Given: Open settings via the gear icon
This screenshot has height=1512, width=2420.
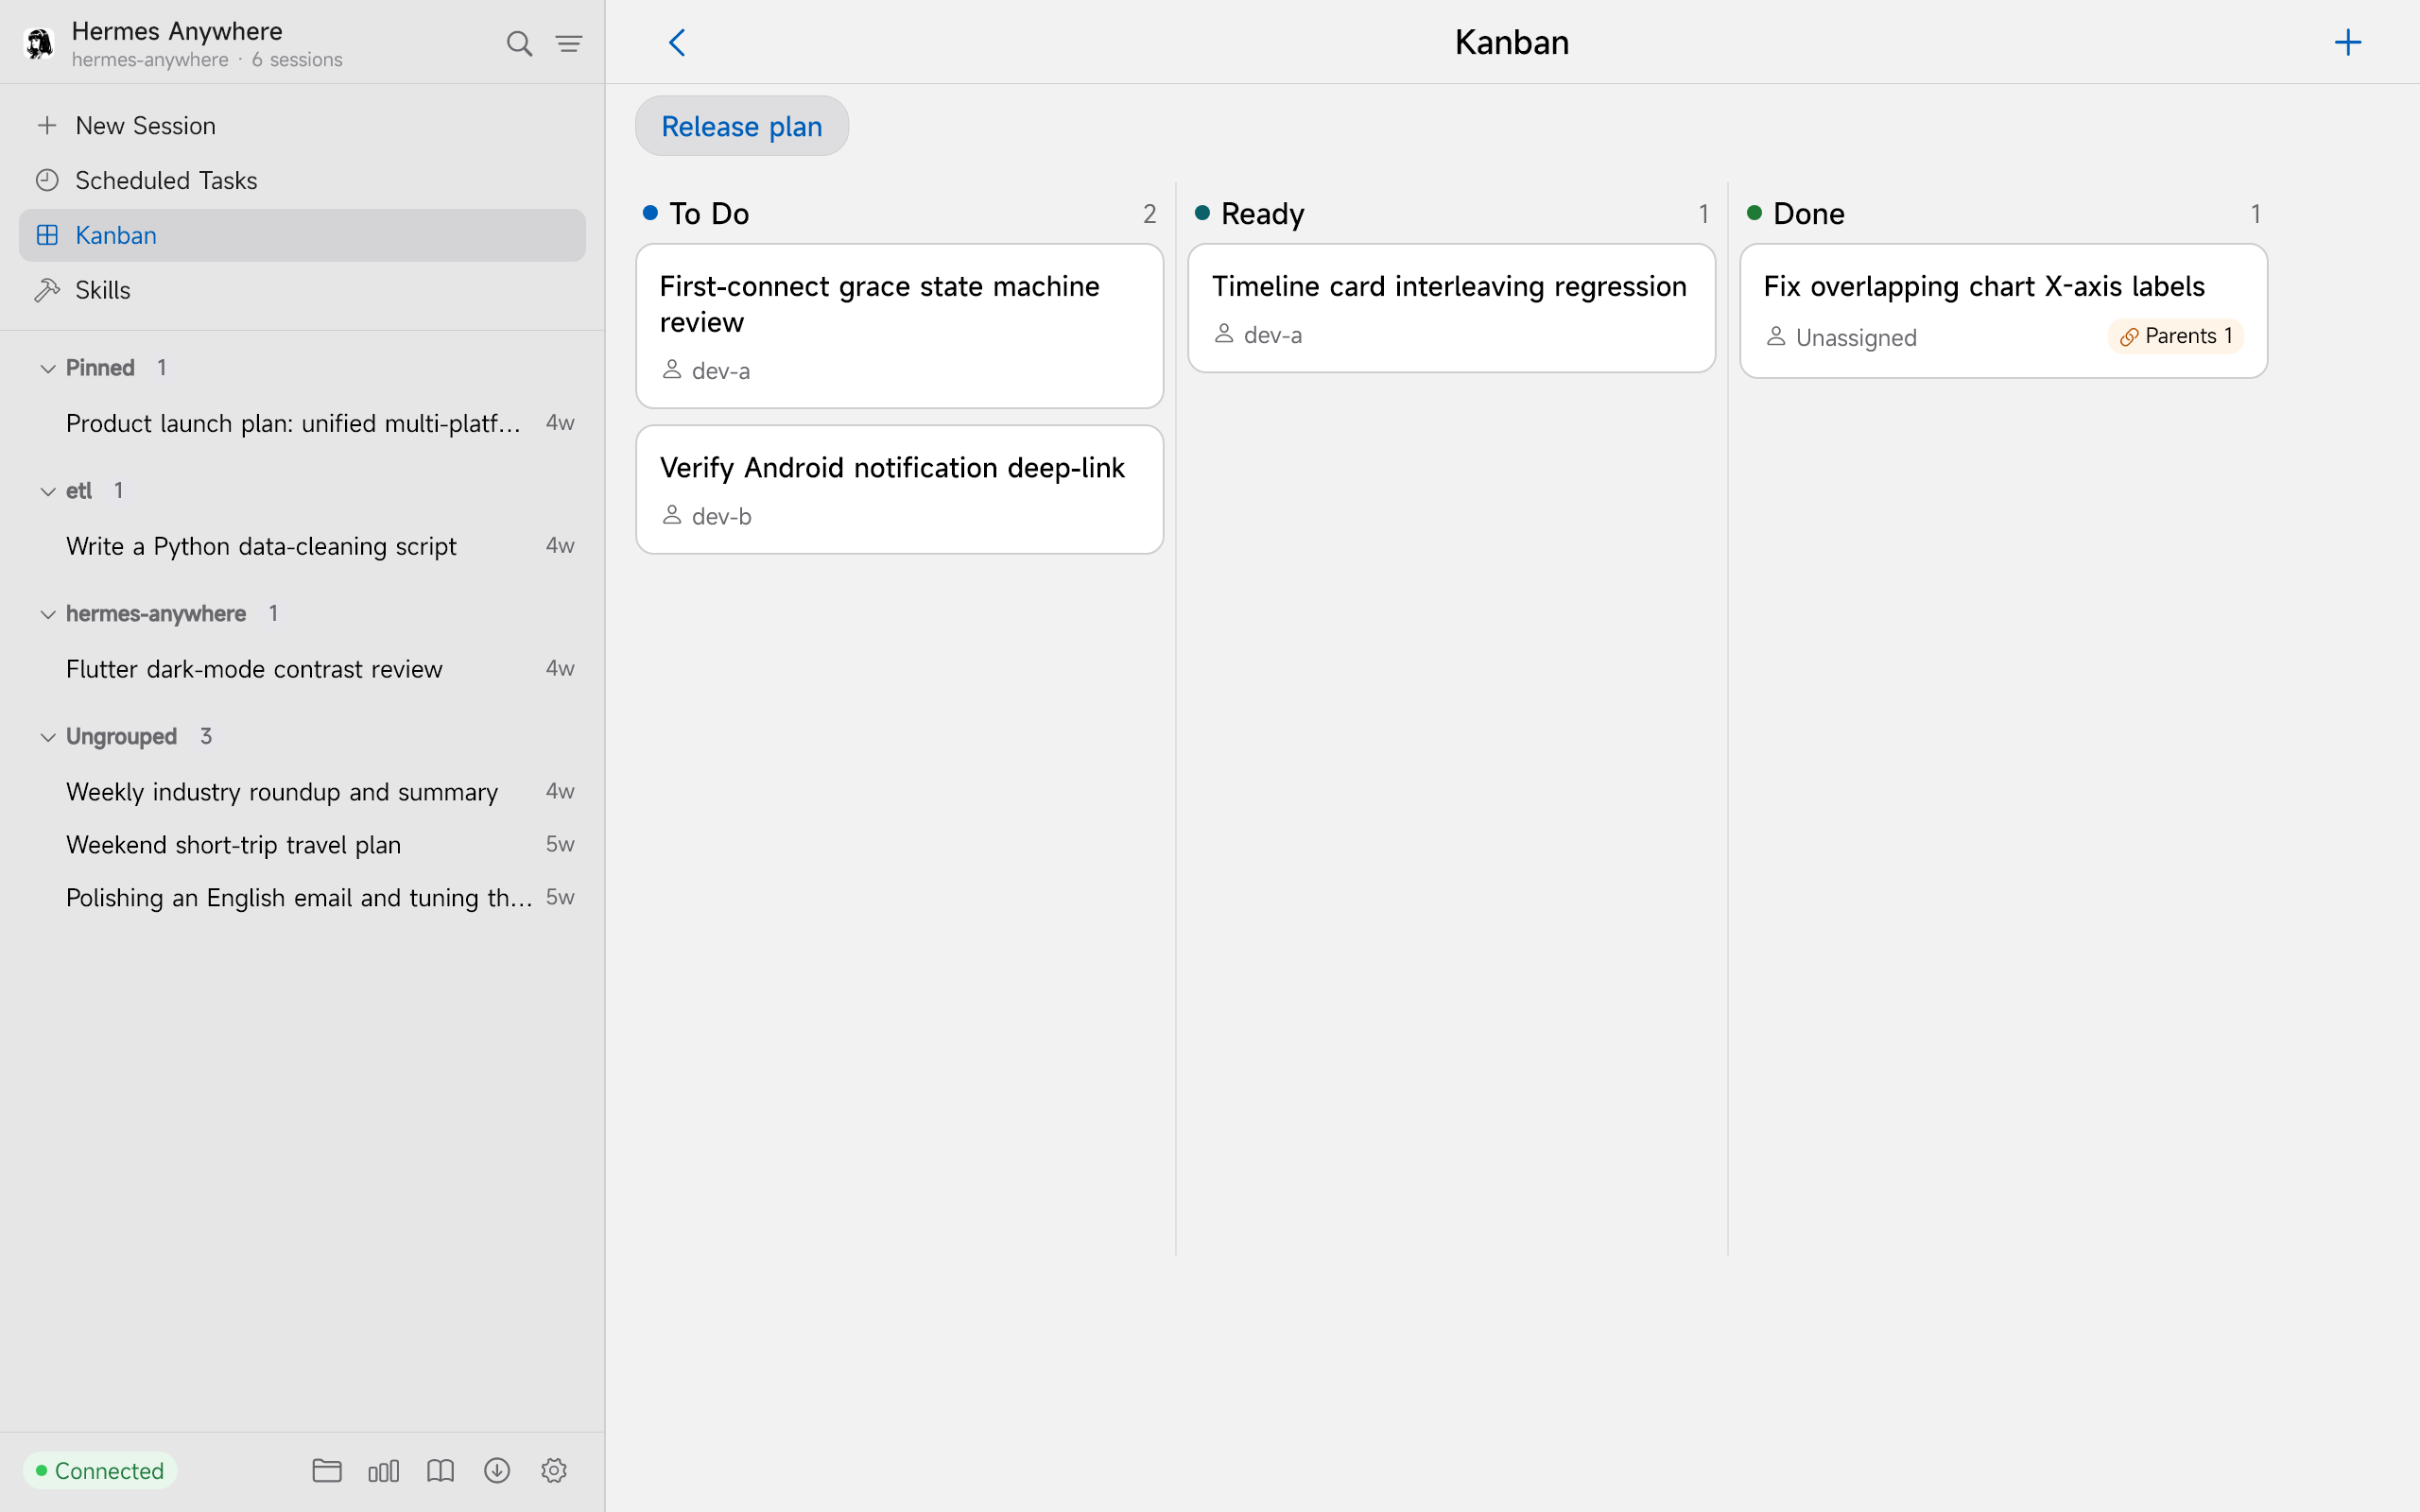Looking at the screenshot, I should click(554, 1470).
